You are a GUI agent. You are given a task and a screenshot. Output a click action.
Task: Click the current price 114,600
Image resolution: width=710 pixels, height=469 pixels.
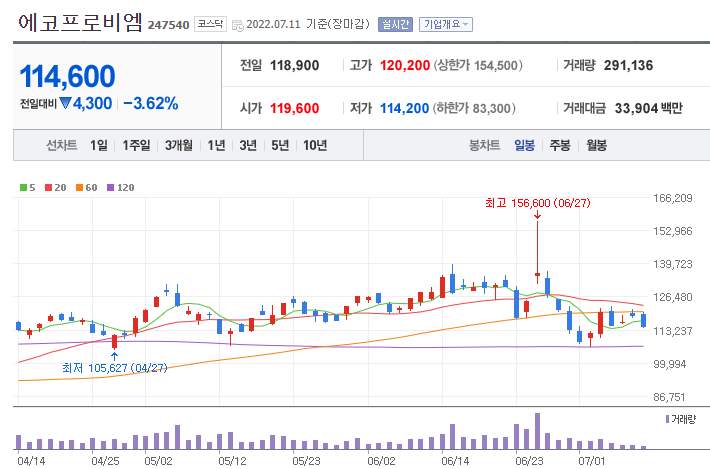pyautogui.click(x=67, y=76)
